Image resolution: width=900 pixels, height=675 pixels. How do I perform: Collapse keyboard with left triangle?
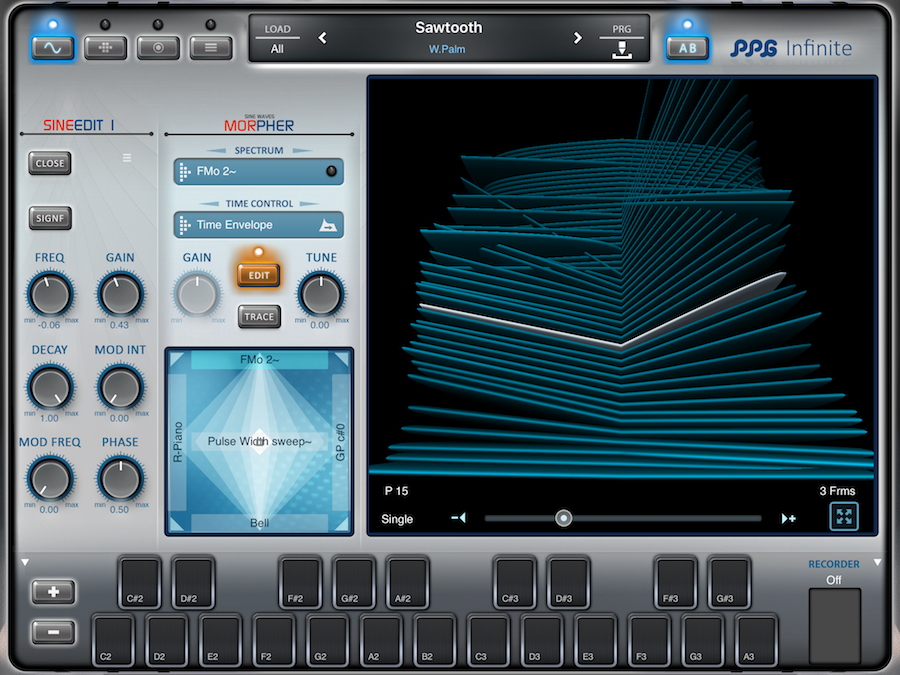[25, 562]
